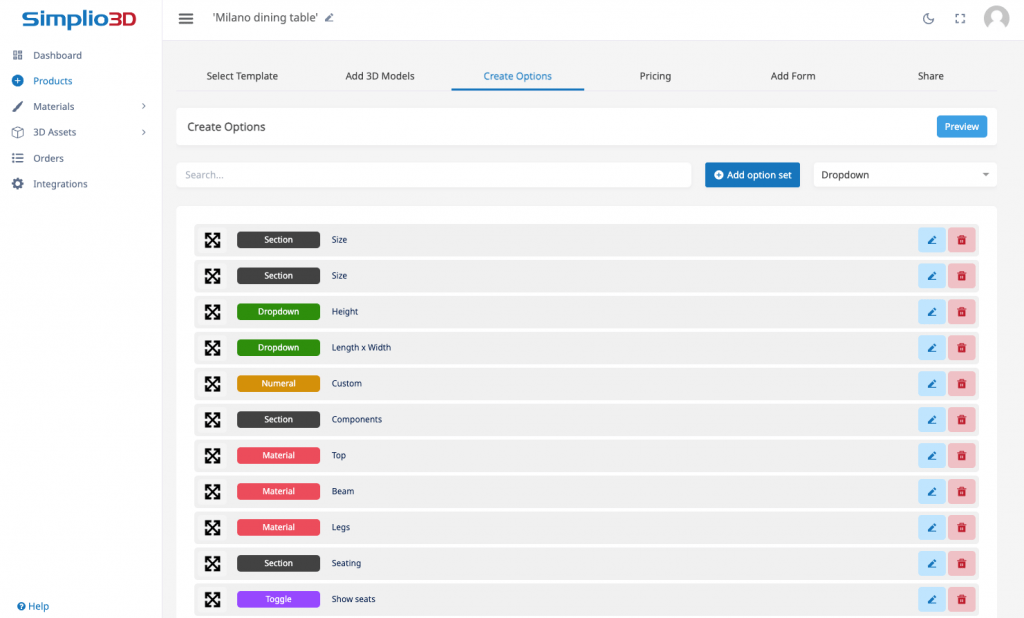1024x618 pixels.
Task: Edit the Height dropdown option
Action: click(x=931, y=312)
